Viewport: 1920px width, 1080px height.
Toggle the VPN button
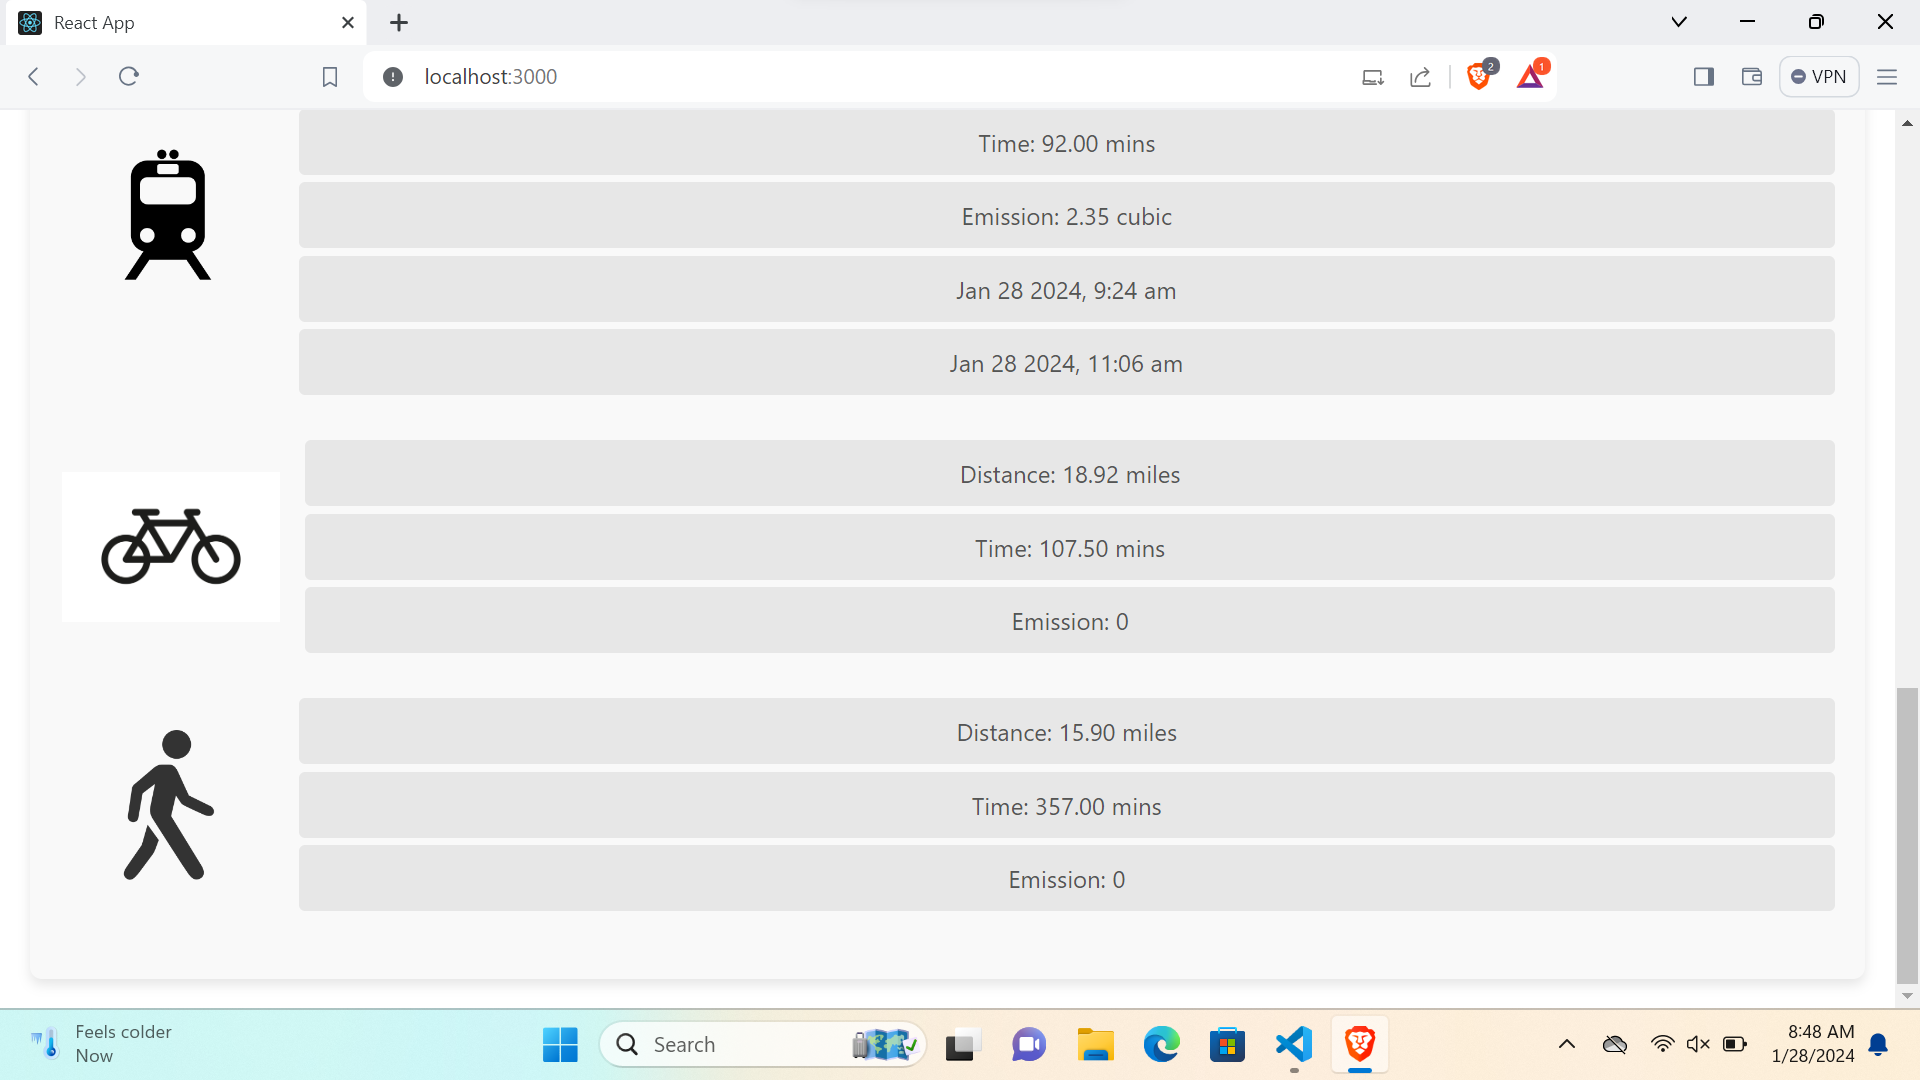(1818, 77)
